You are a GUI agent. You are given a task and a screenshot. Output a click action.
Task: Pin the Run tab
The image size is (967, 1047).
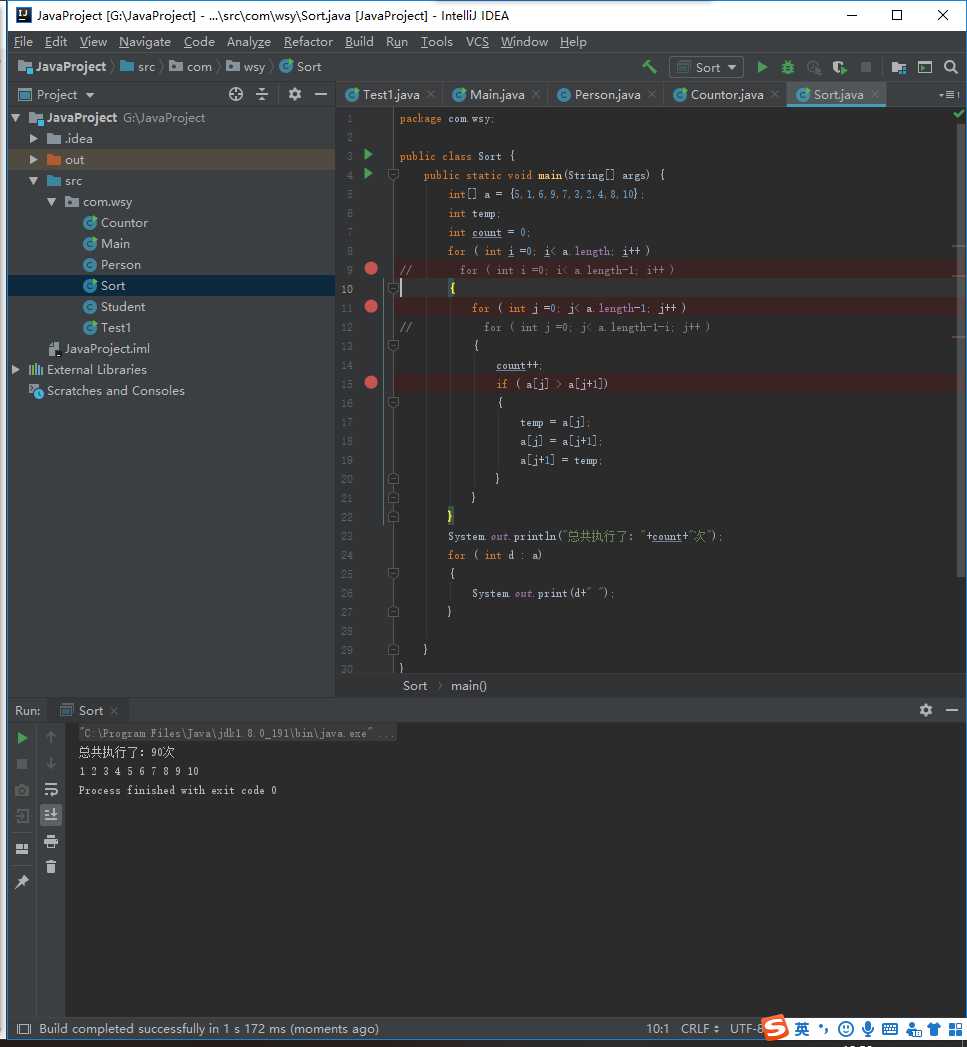point(22,882)
